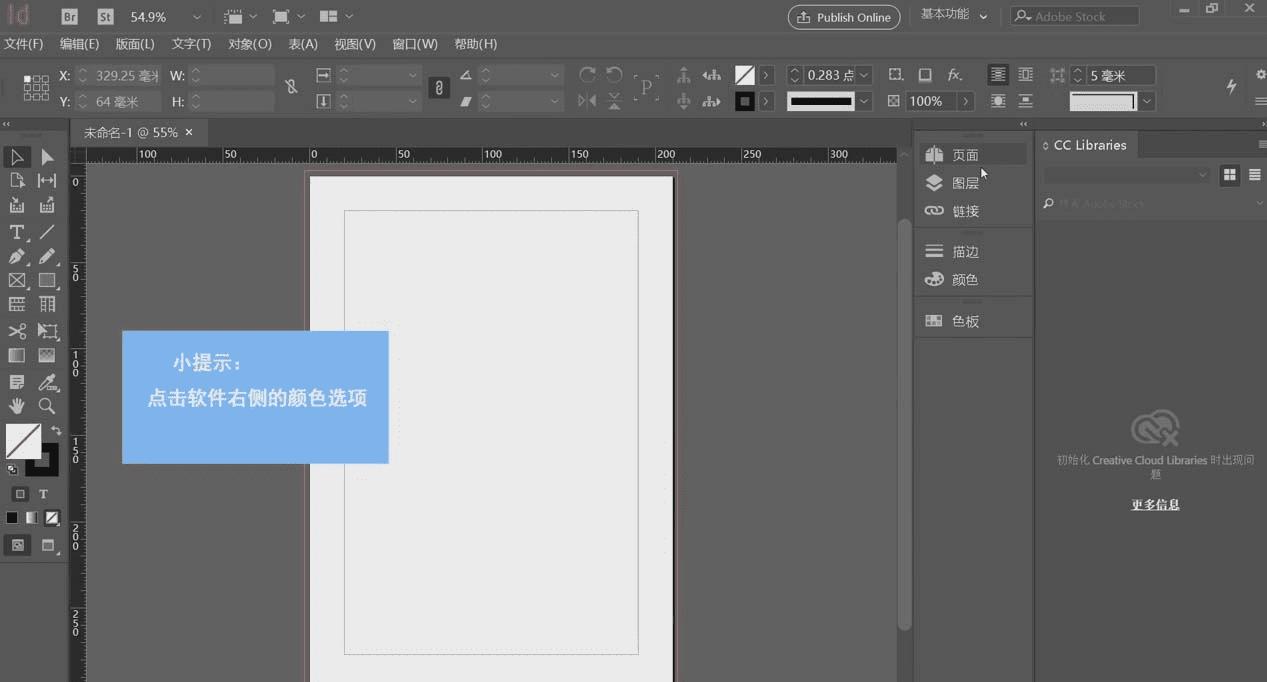The height and width of the screenshot is (682, 1267).
Task: Open the 更多信息 link
Action: tap(1155, 505)
